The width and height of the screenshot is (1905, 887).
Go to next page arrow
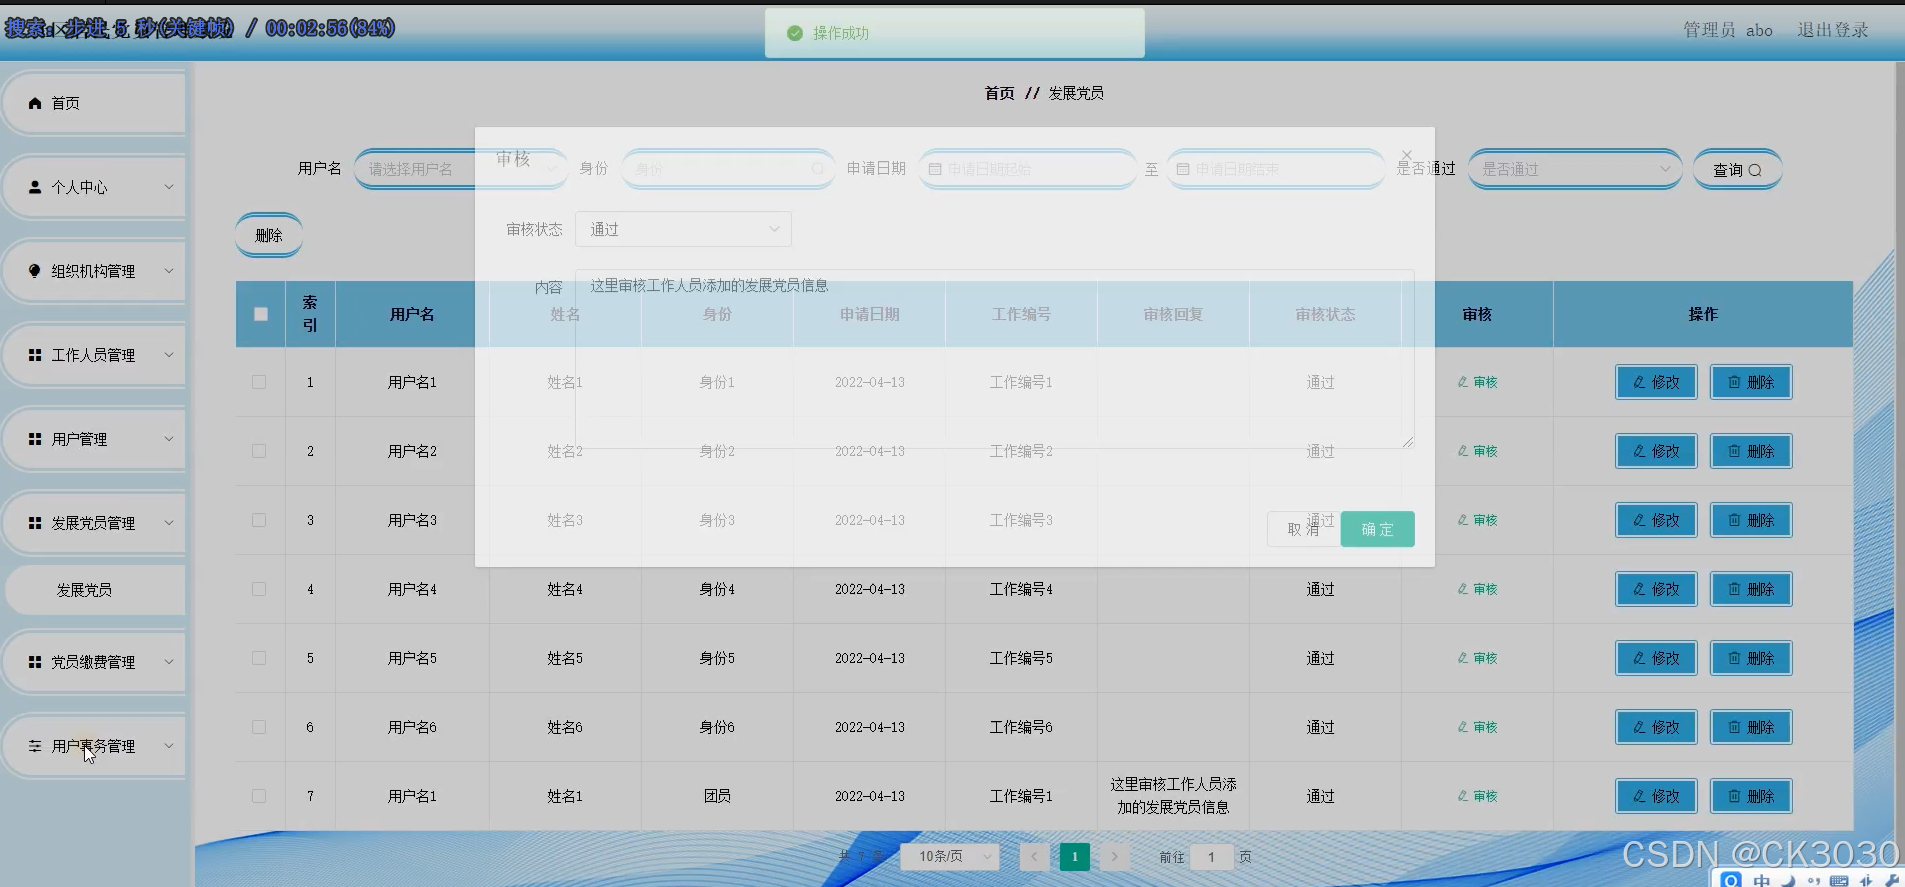1114,856
